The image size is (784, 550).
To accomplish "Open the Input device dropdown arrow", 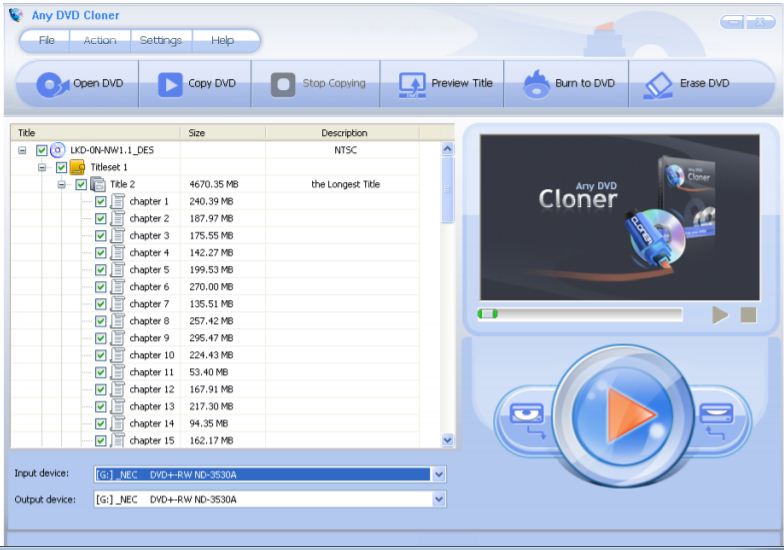I will pyautogui.click(x=438, y=474).
